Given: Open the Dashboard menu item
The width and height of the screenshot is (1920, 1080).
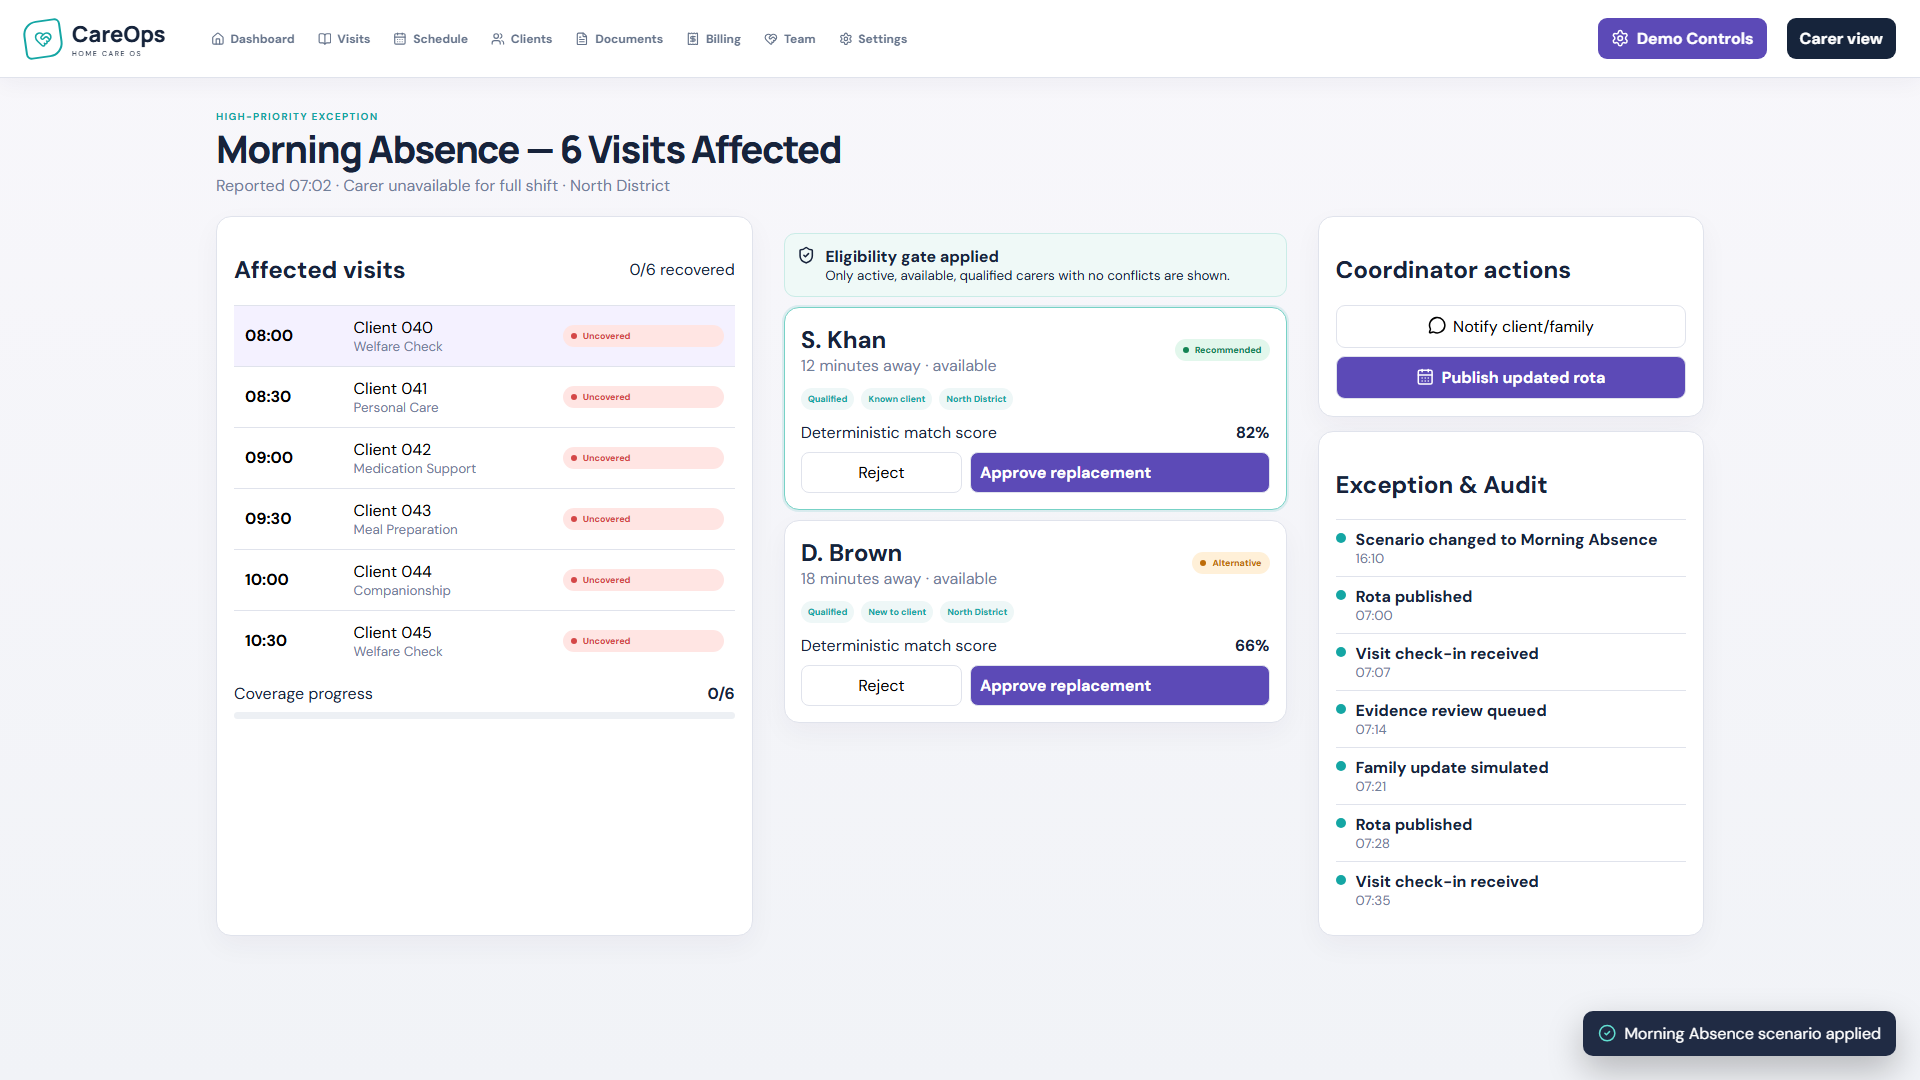Looking at the screenshot, I should (253, 39).
